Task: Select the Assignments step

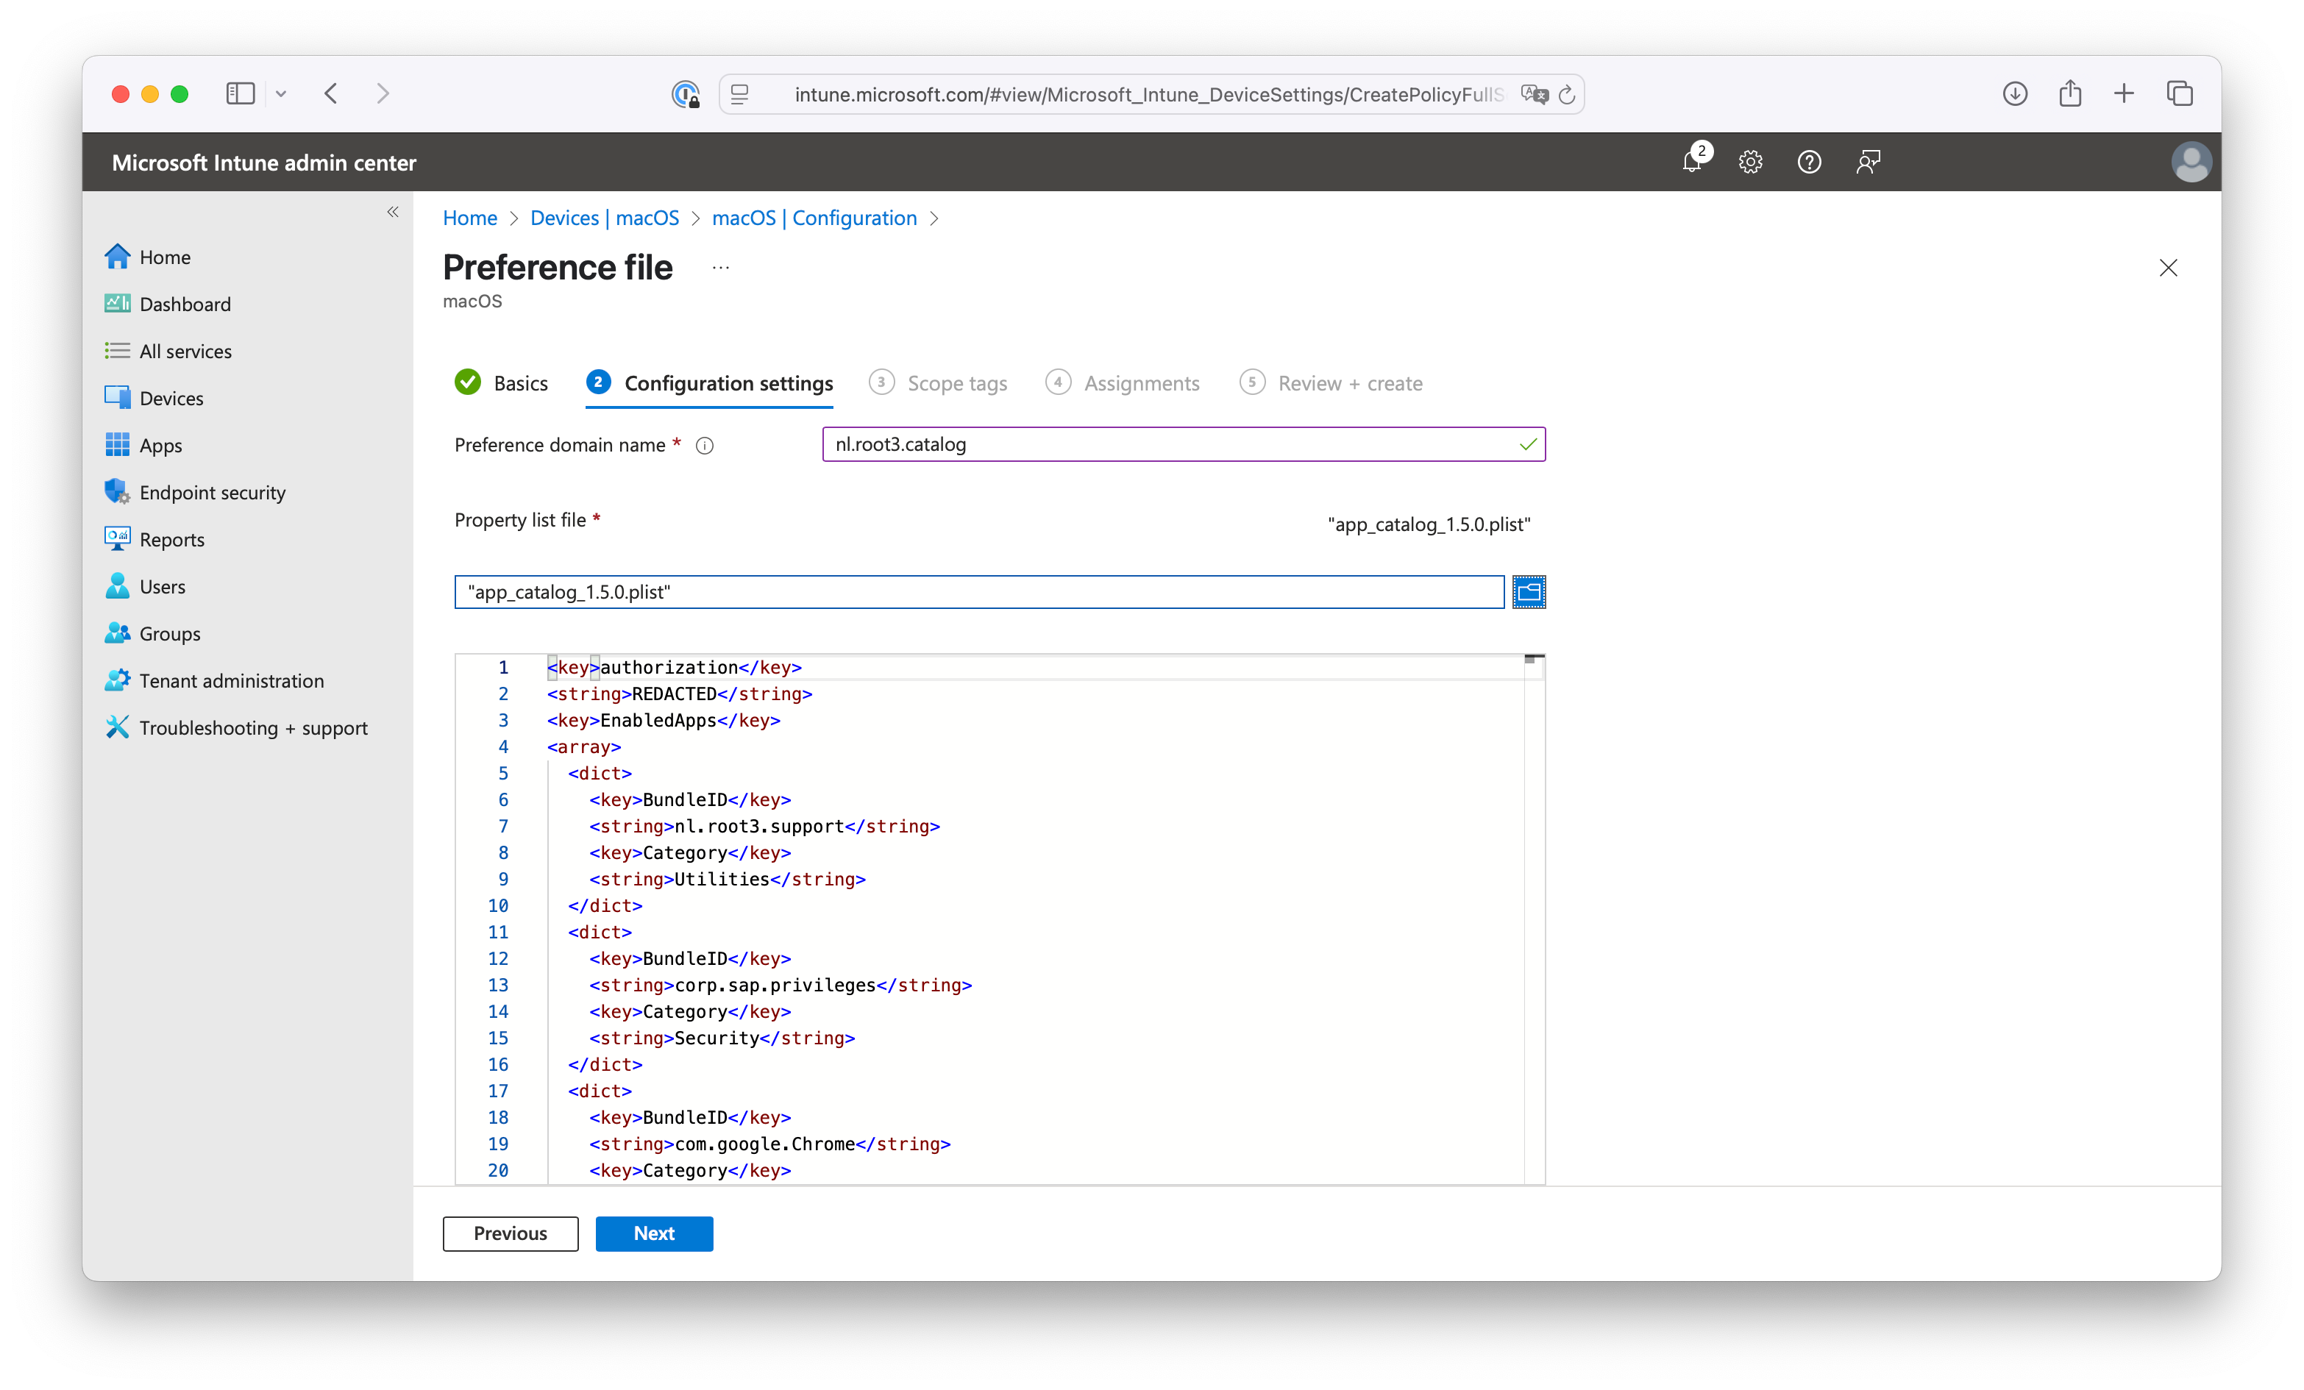Action: click(x=1122, y=383)
